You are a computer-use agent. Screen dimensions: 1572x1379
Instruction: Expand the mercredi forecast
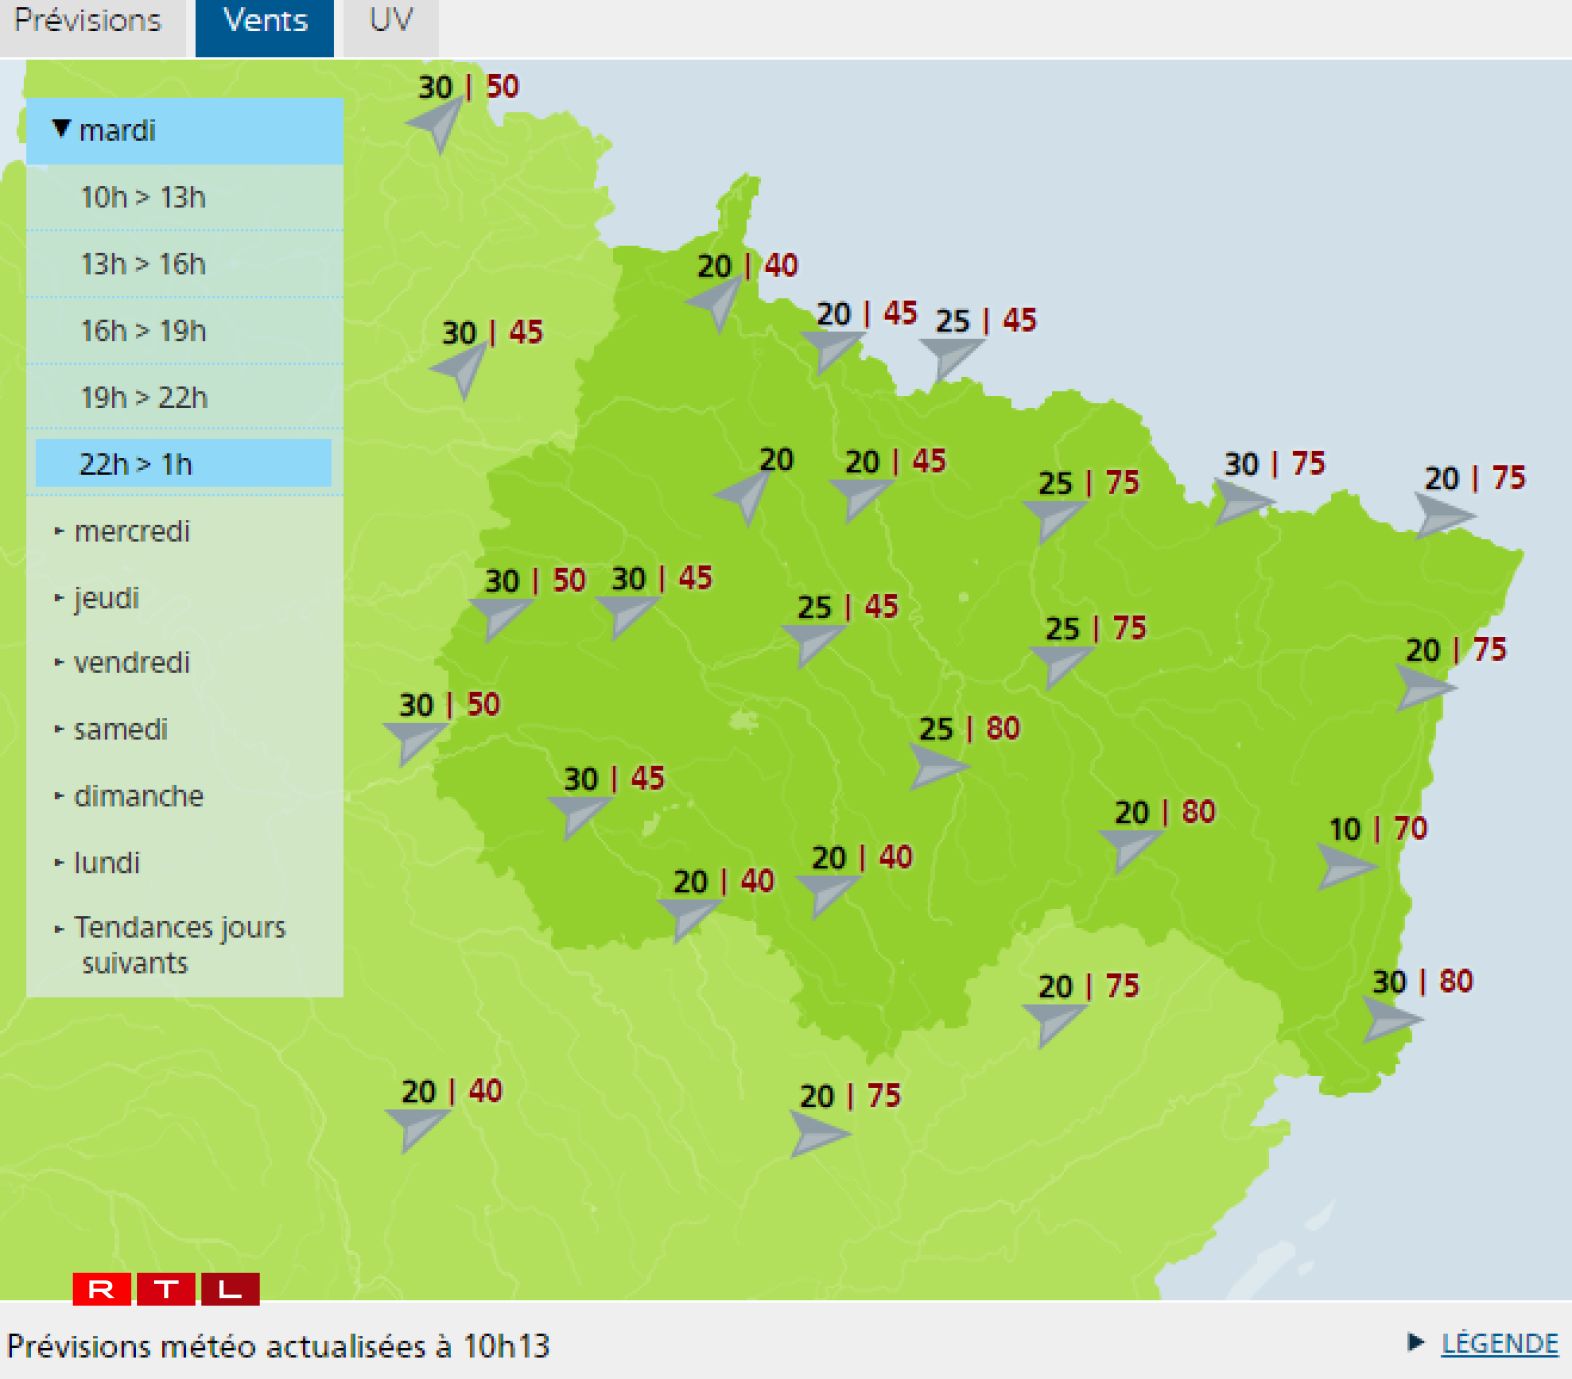pos(131,531)
